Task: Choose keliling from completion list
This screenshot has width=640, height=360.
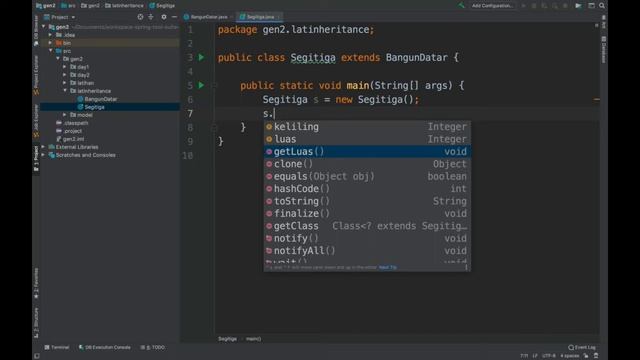Action: coord(367,127)
